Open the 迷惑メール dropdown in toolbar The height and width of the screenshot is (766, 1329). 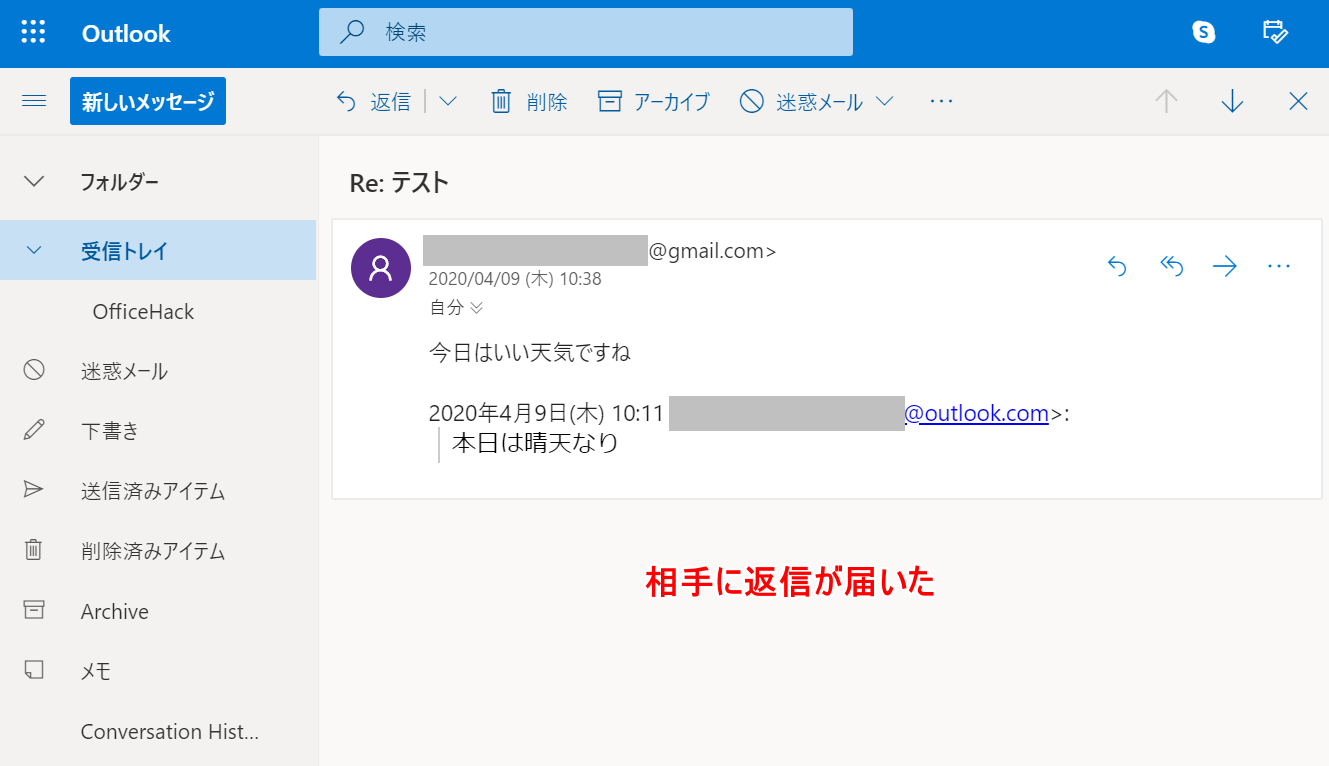coord(884,101)
